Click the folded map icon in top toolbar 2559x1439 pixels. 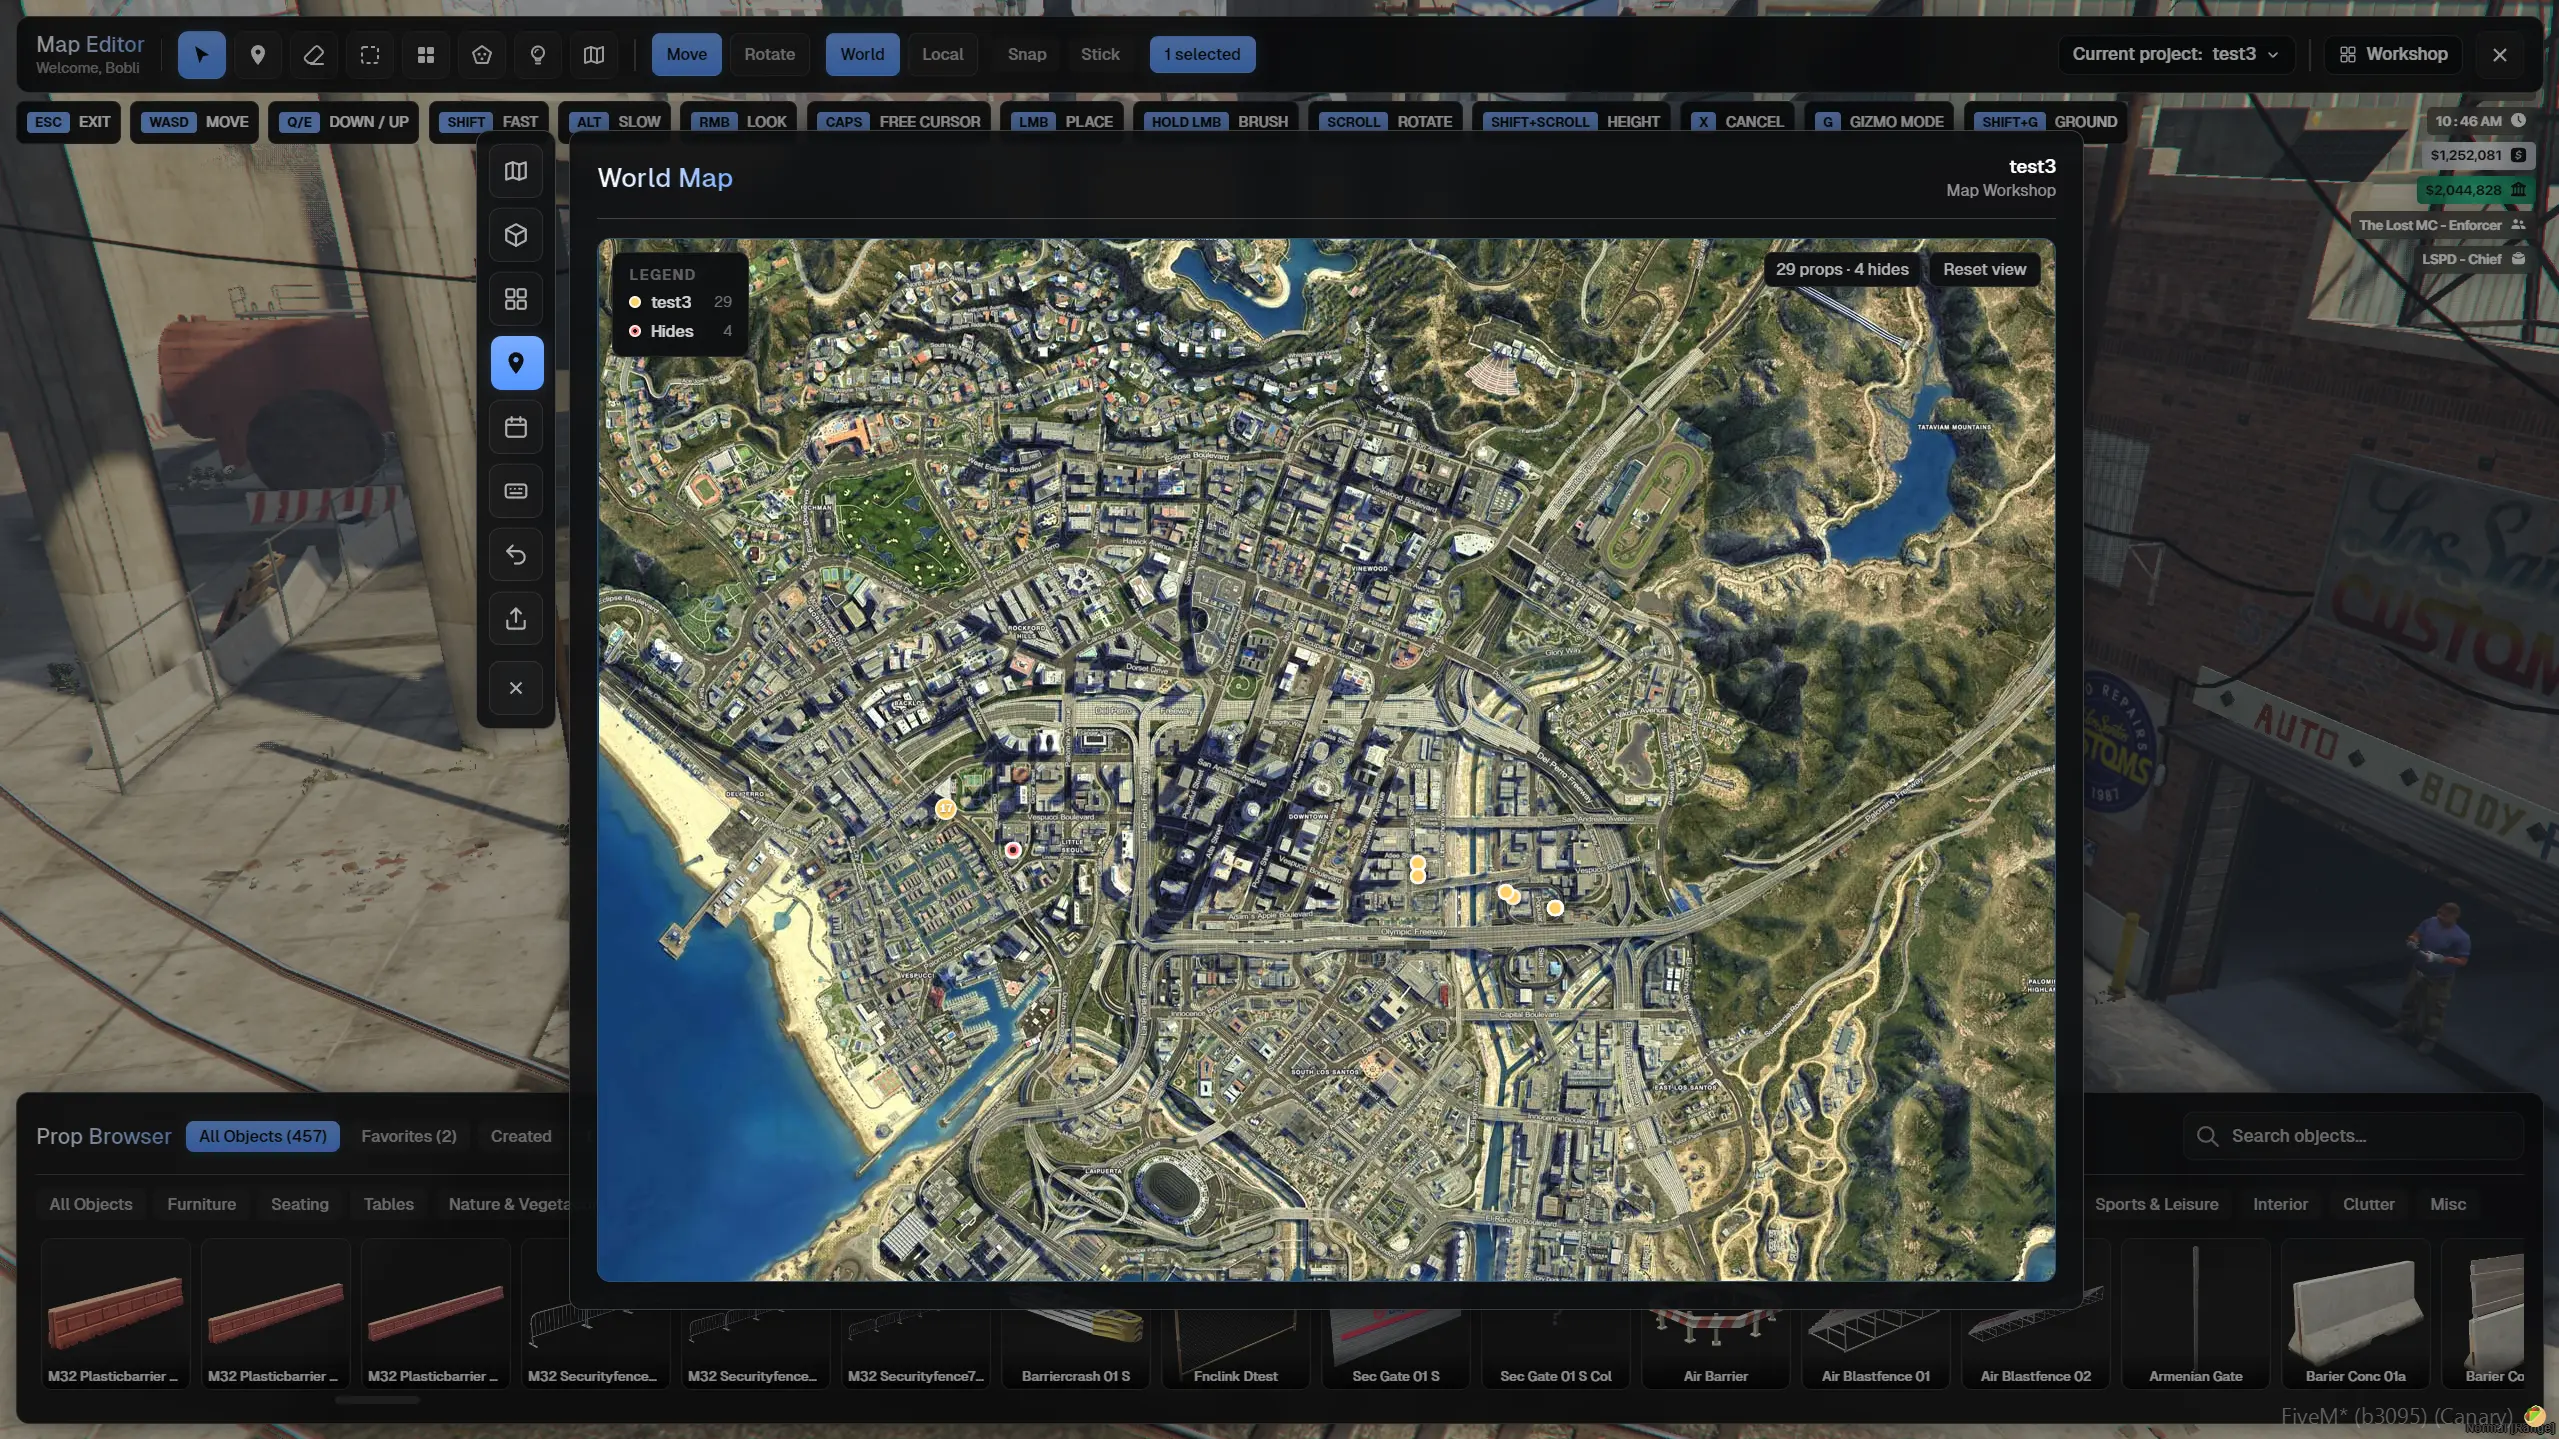594,55
